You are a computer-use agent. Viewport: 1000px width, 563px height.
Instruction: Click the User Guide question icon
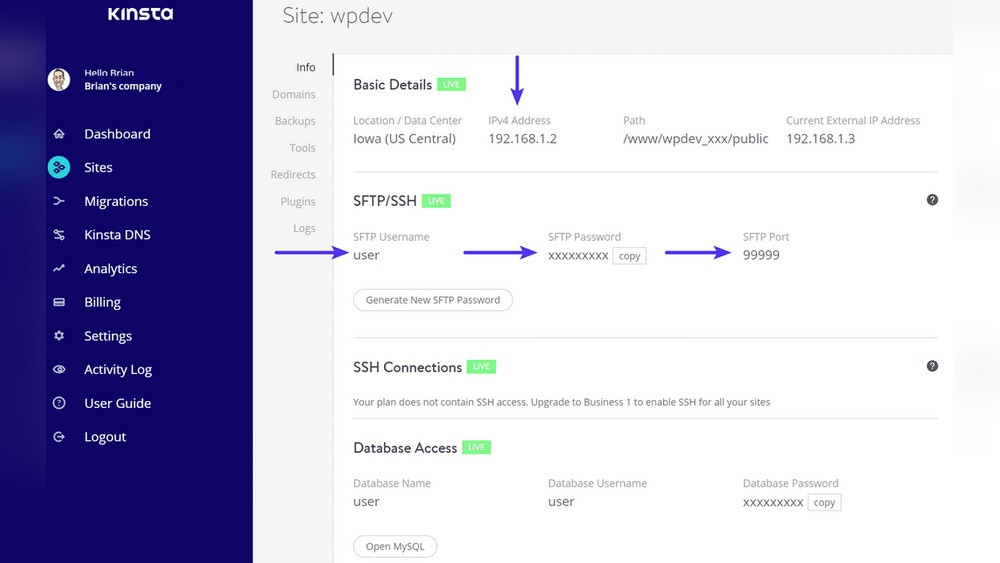tap(59, 403)
